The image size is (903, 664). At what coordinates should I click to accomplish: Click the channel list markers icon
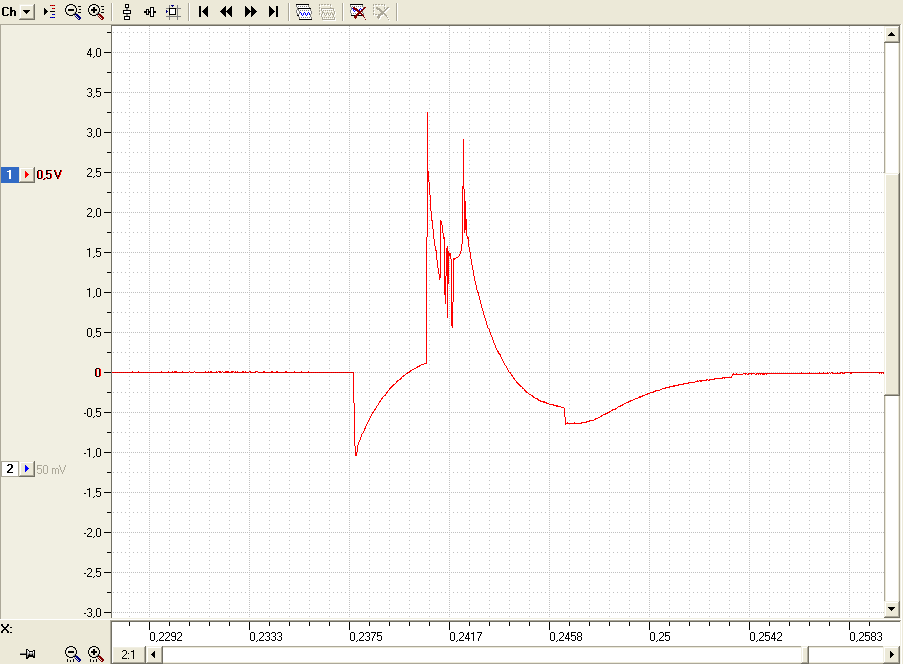coord(50,12)
